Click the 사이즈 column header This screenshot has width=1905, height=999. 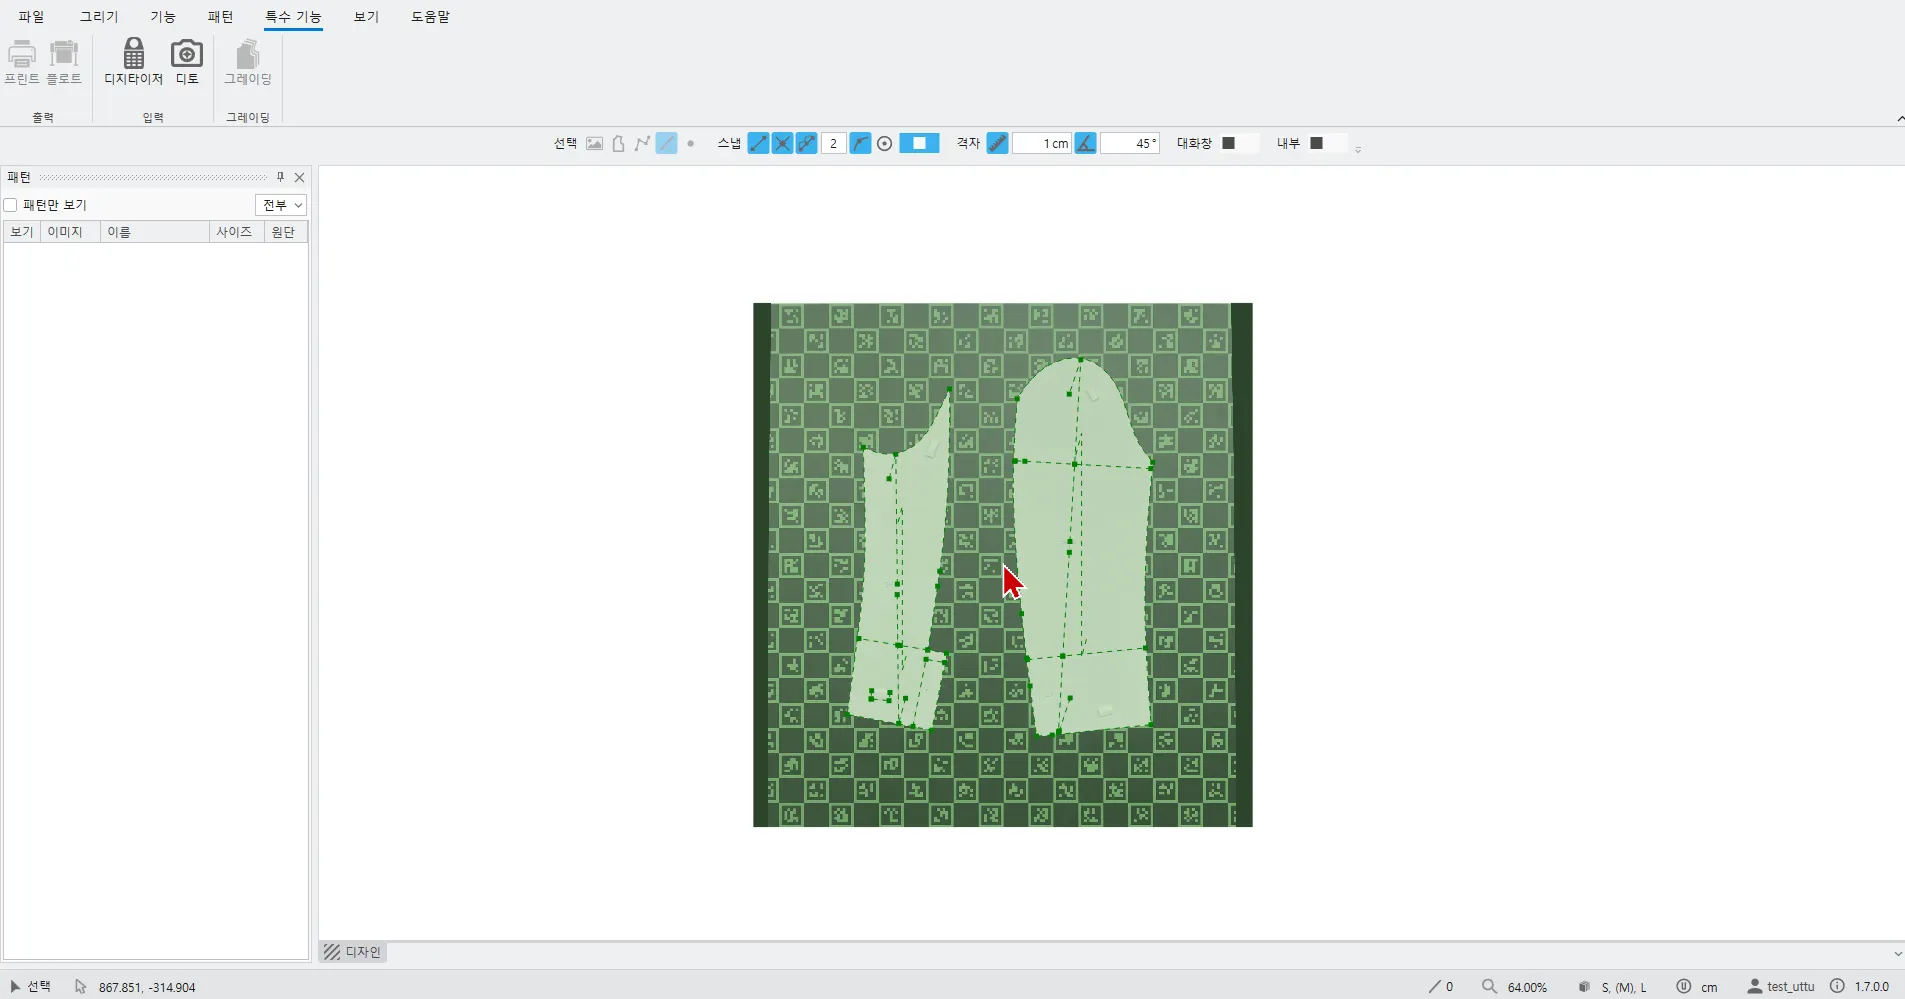click(x=234, y=232)
